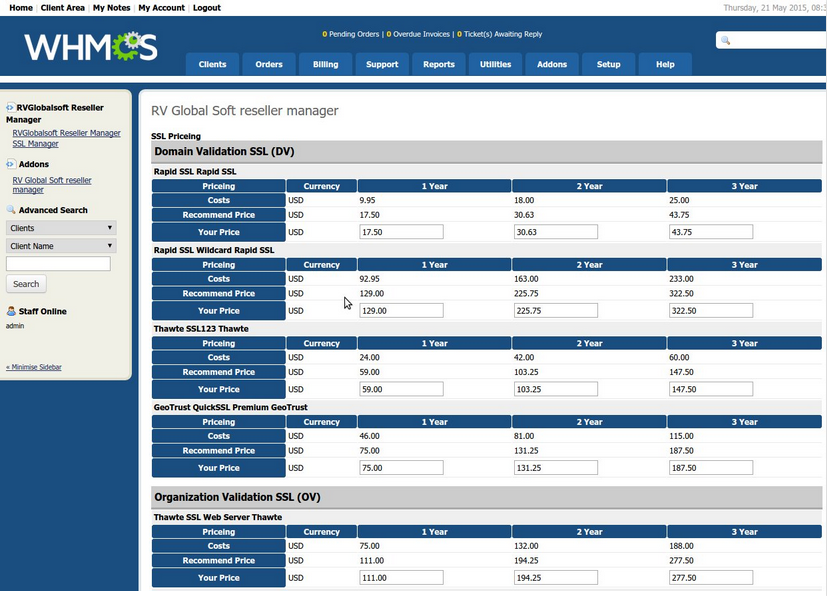The width and height of the screenshot is (827, 596).
Task: Open the Help menu tab
Action: 665,64
